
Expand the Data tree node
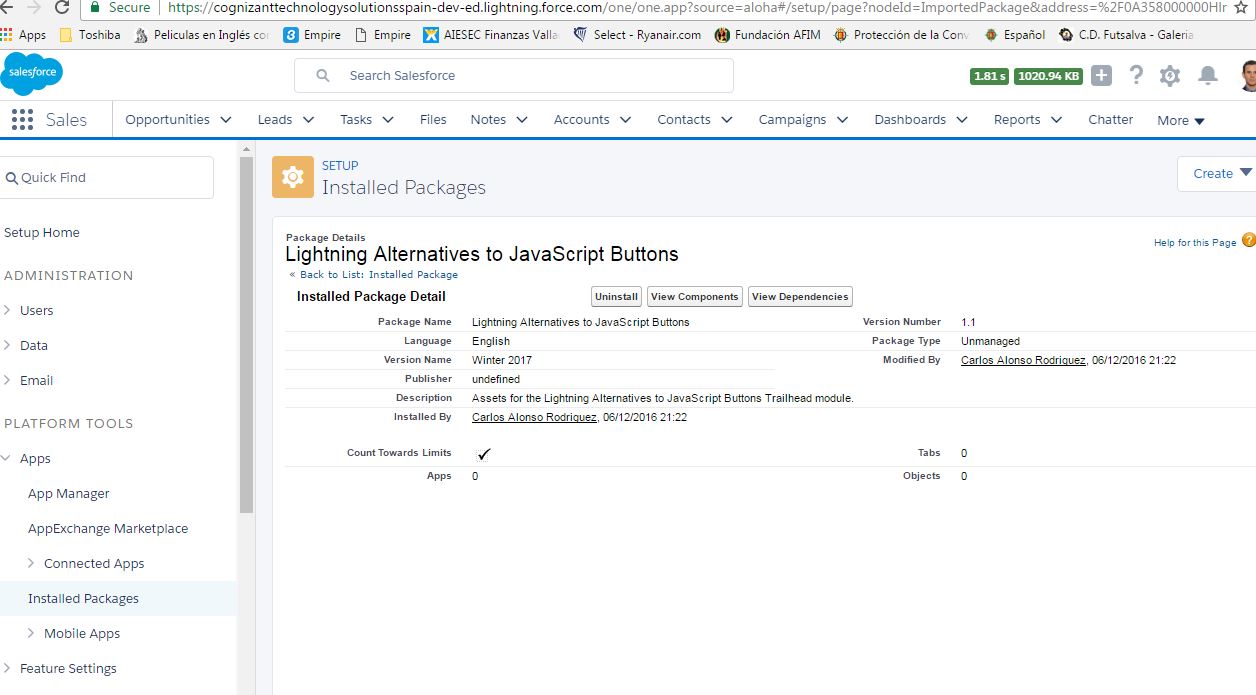click(8, 345)
